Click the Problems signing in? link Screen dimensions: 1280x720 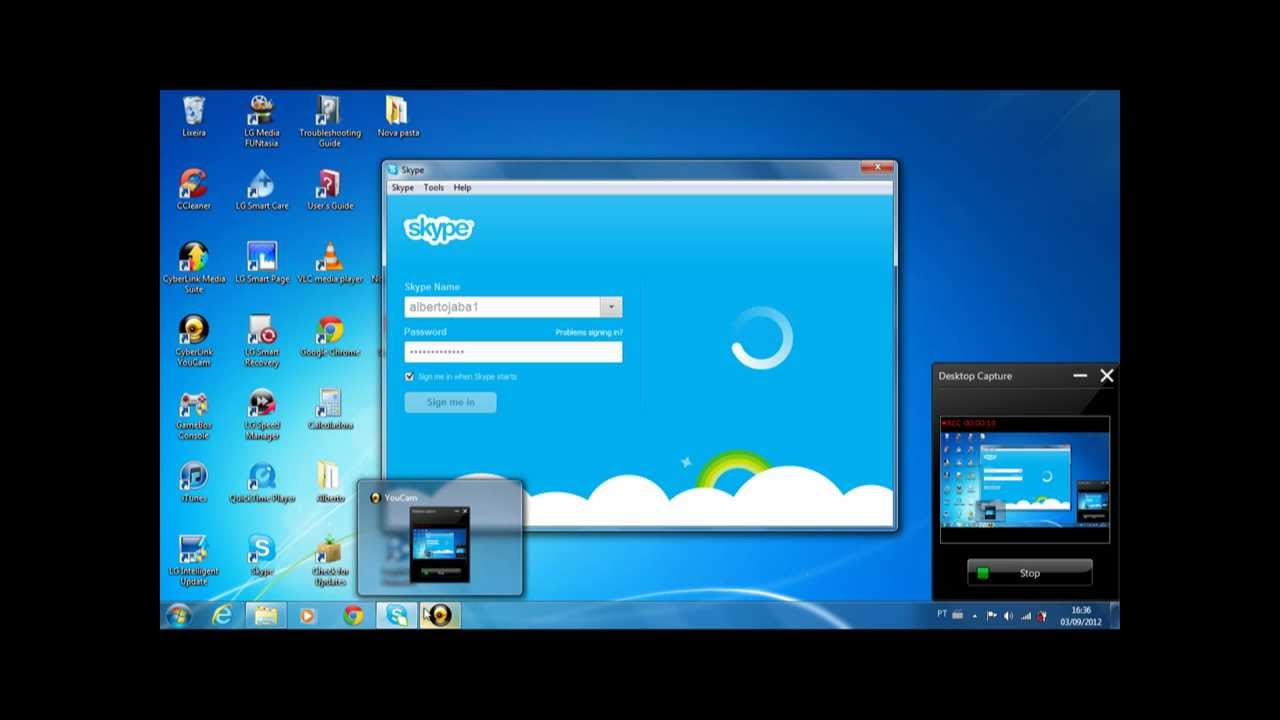pos(589,332)
